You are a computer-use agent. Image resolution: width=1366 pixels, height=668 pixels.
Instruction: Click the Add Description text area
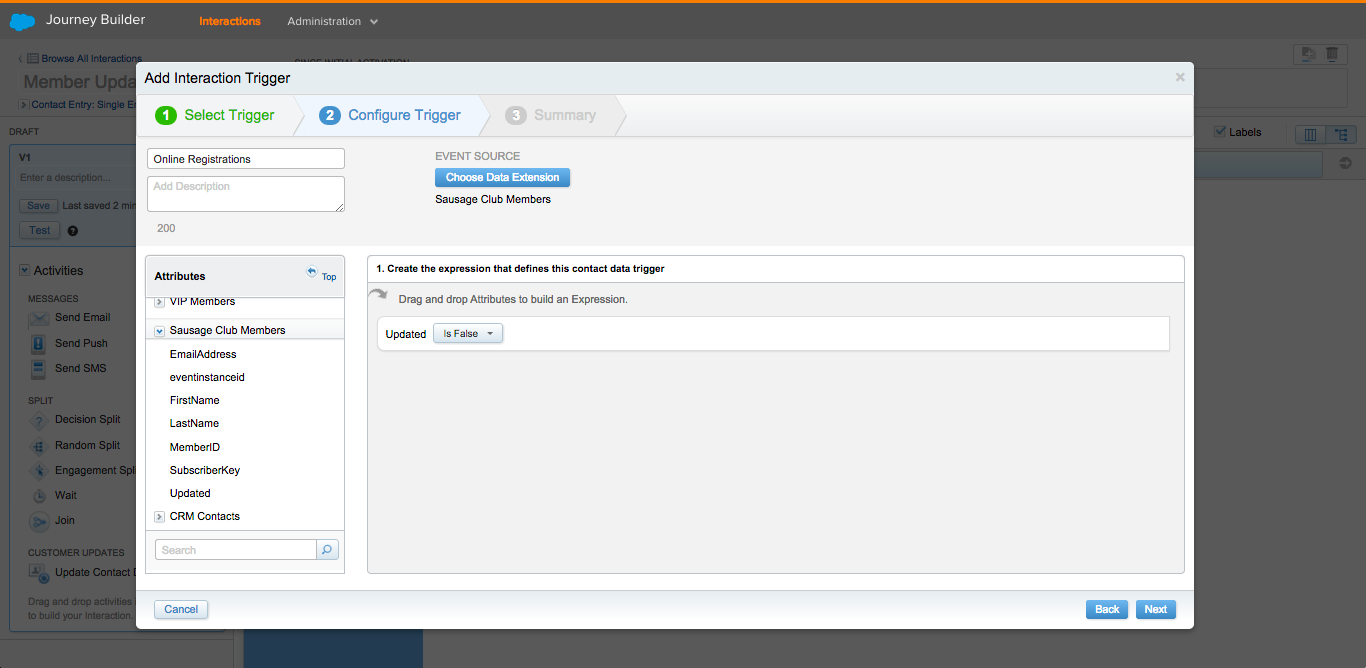point(246,194)
